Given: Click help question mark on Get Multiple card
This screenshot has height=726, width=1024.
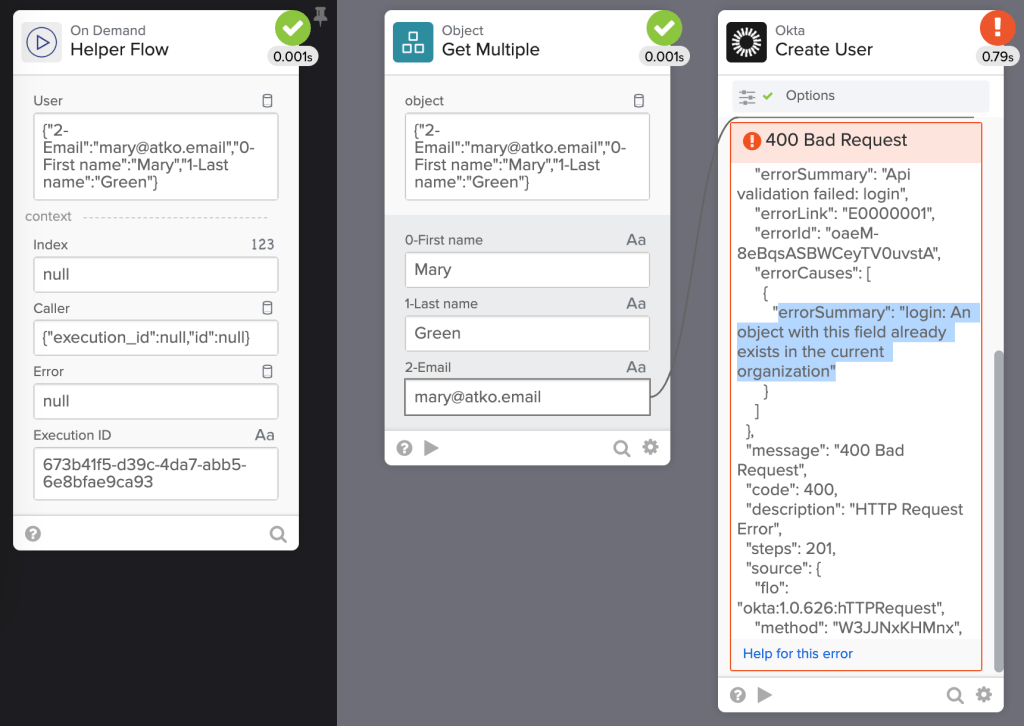Looking at the screenshot, I should (404, 448).
